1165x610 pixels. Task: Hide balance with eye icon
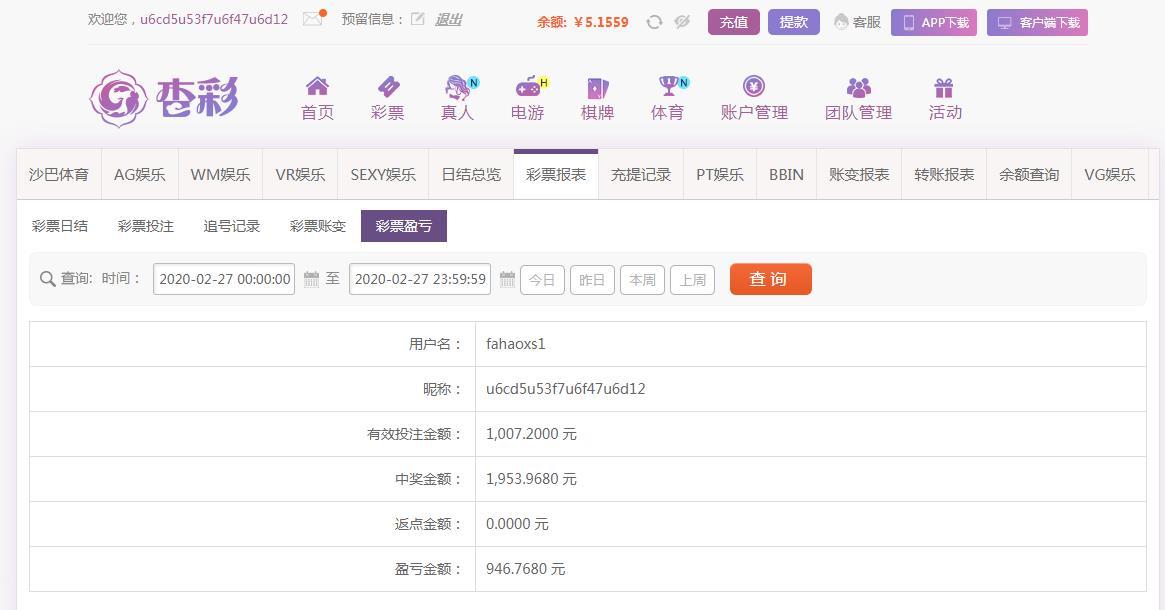coord(682,22)
